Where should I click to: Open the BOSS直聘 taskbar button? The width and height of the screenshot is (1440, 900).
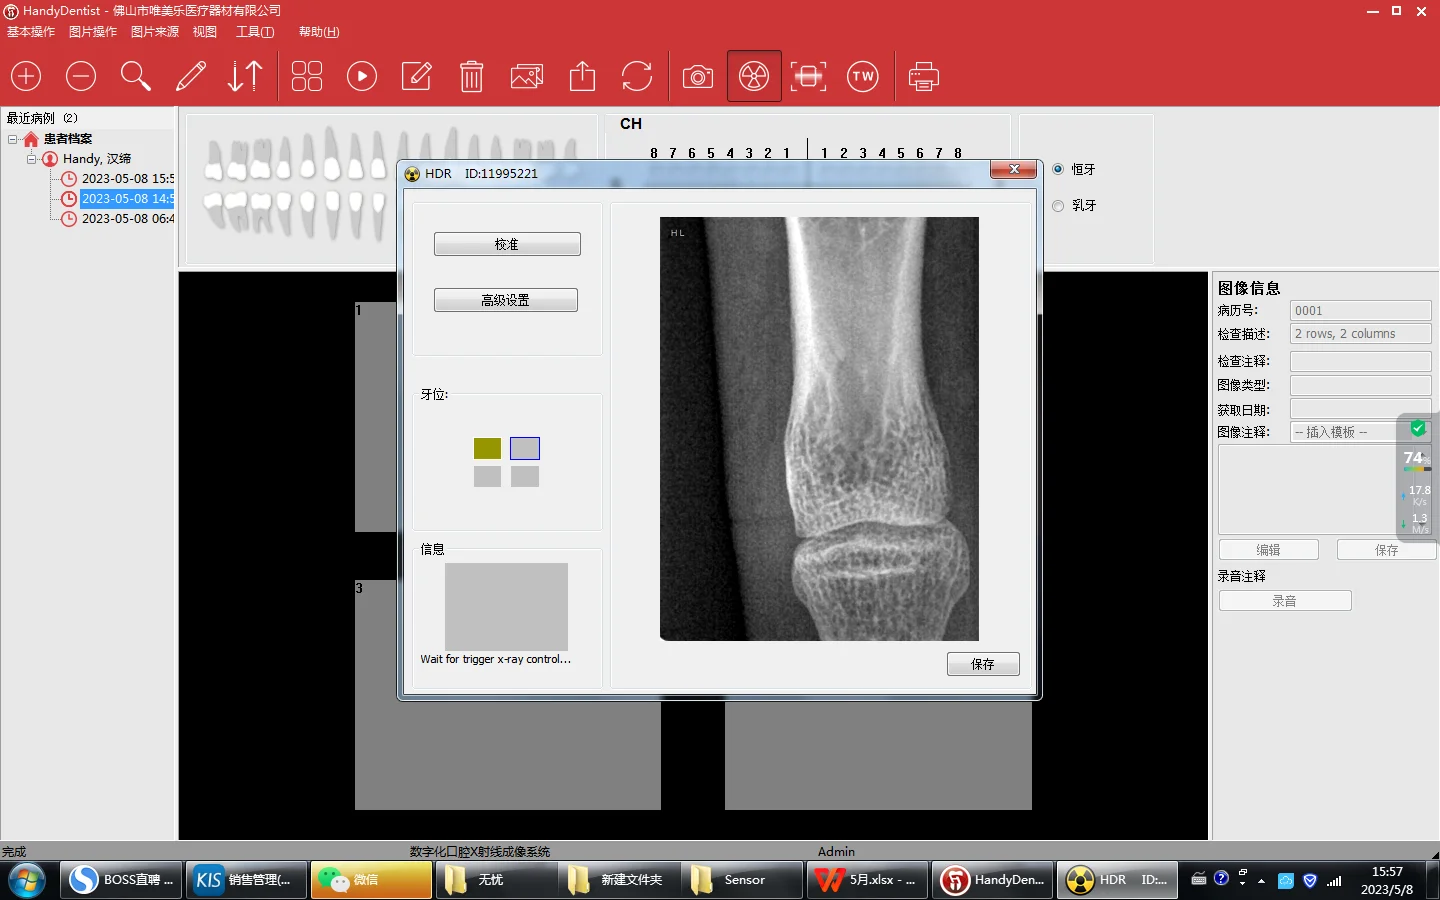[x=122, y=880]
